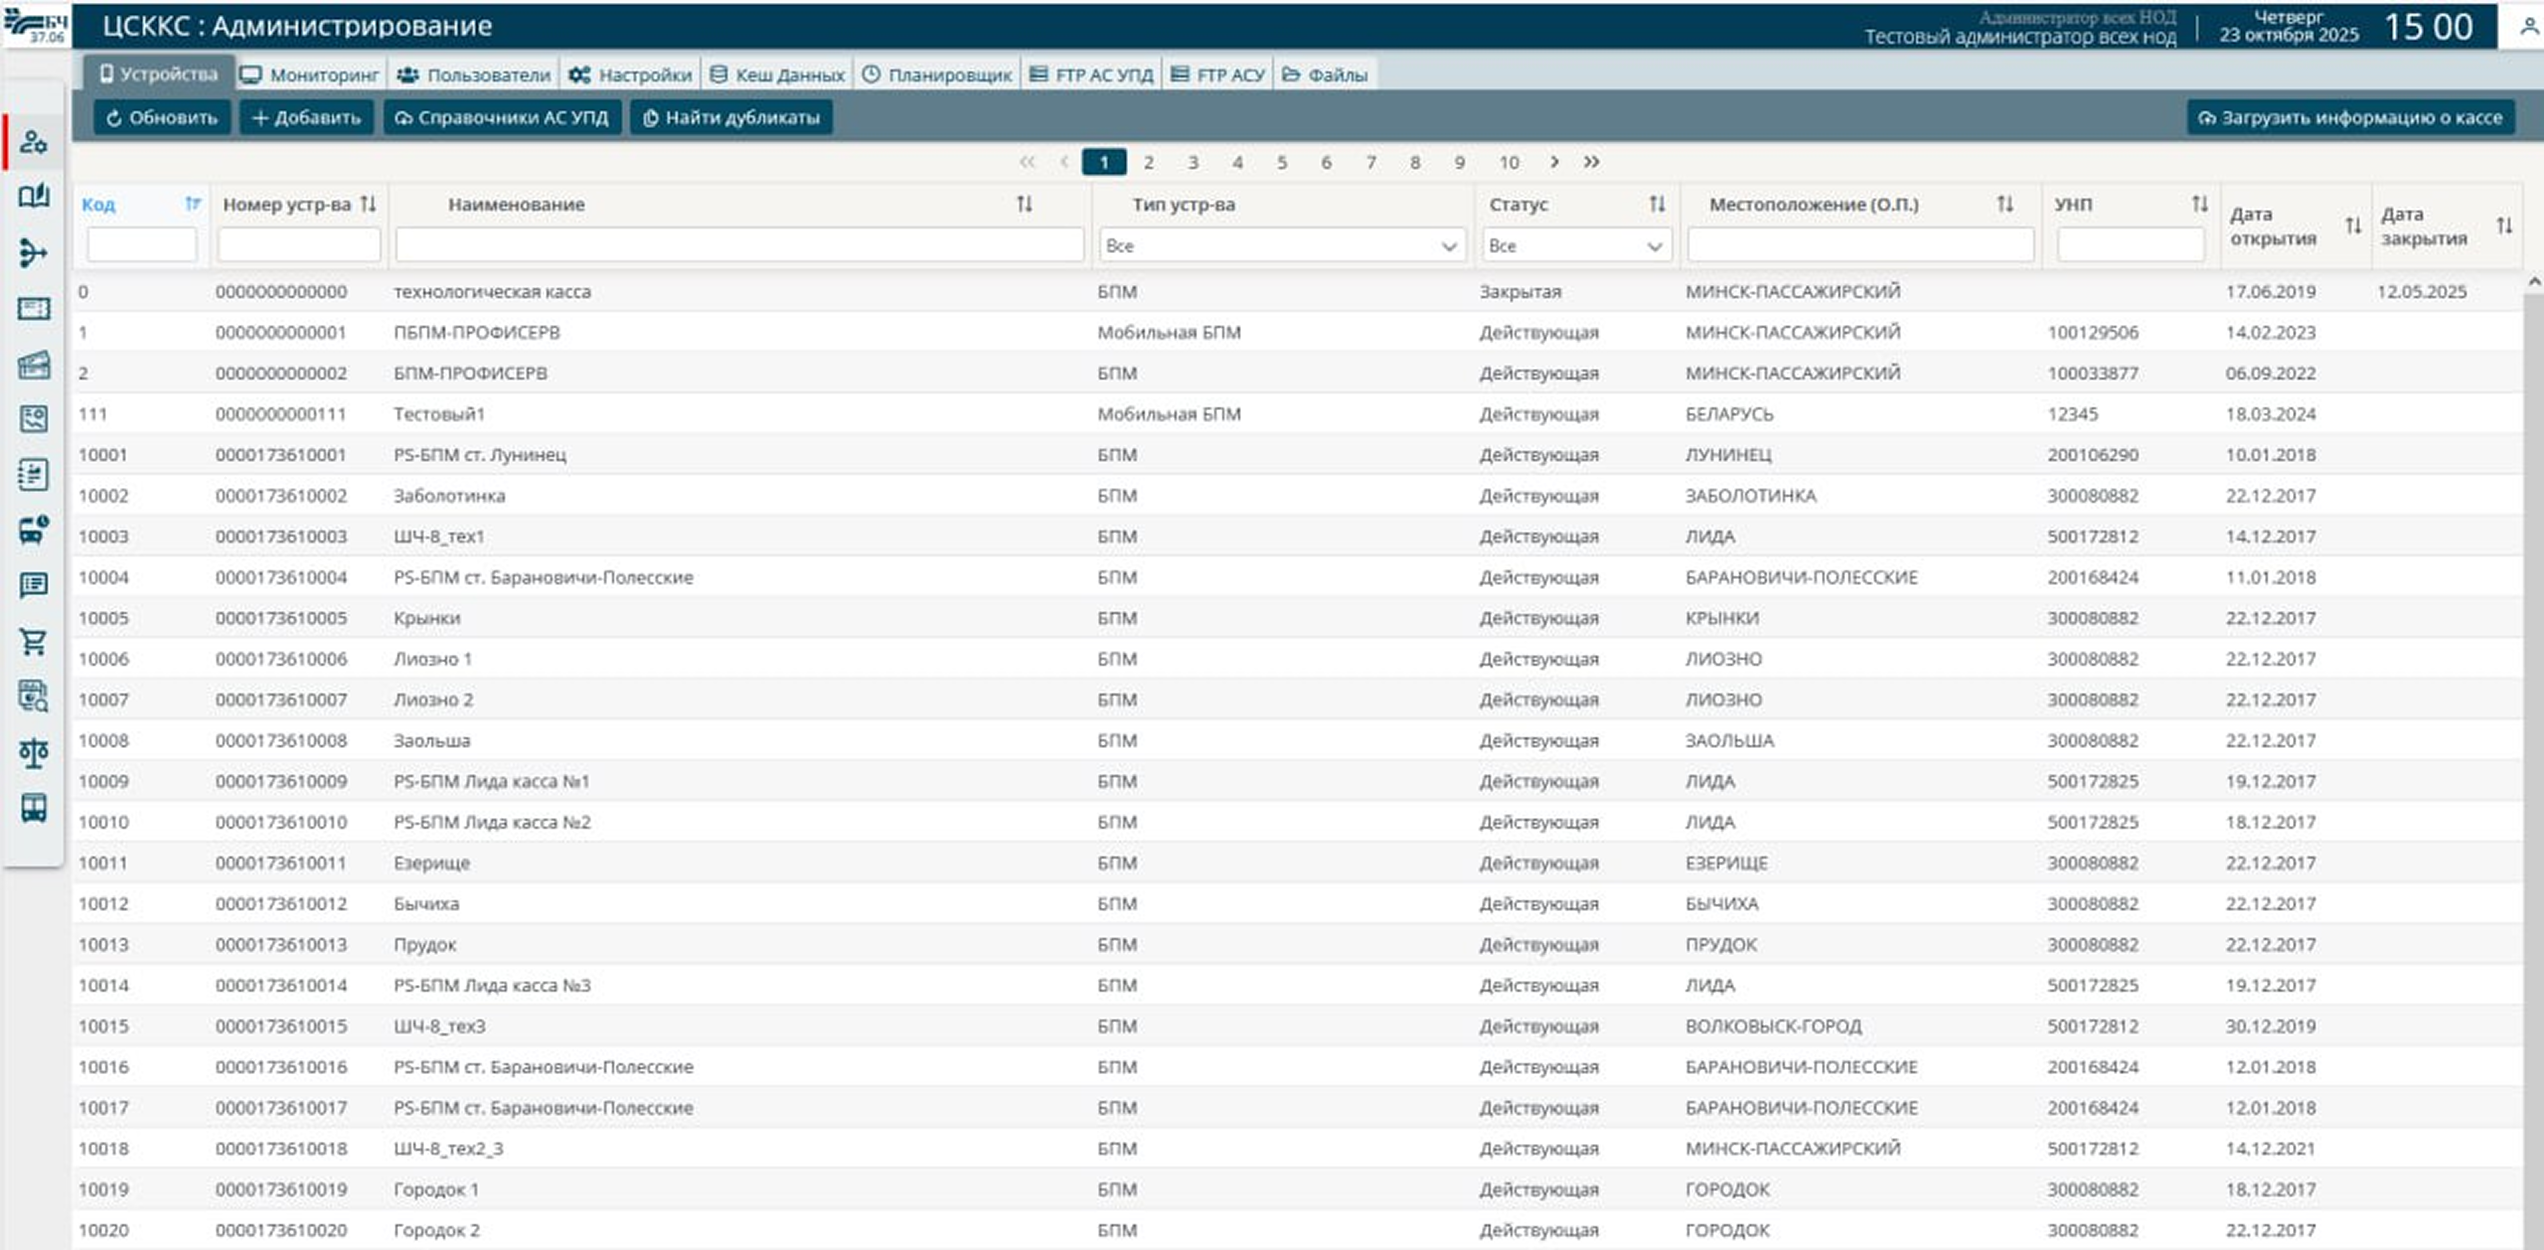This screenshot has width=2544, height=1250.
Task: Open the user administration sidebar icon
Action: tap(33, 142)
